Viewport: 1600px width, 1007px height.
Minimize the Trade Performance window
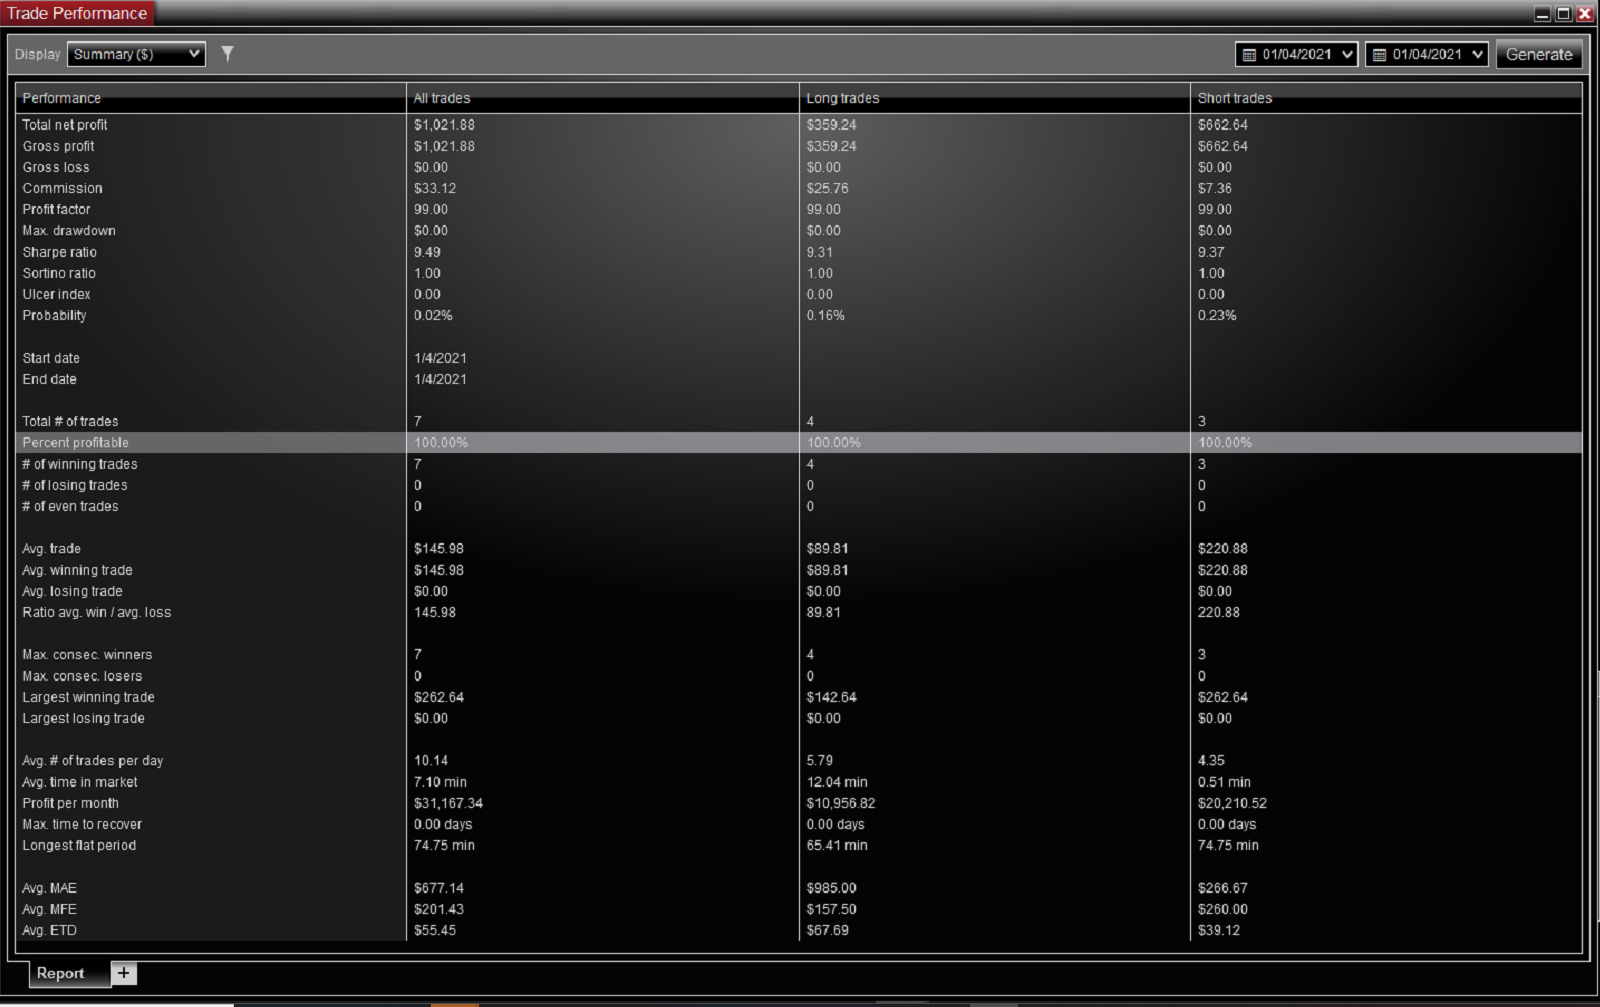point(1542,13)
